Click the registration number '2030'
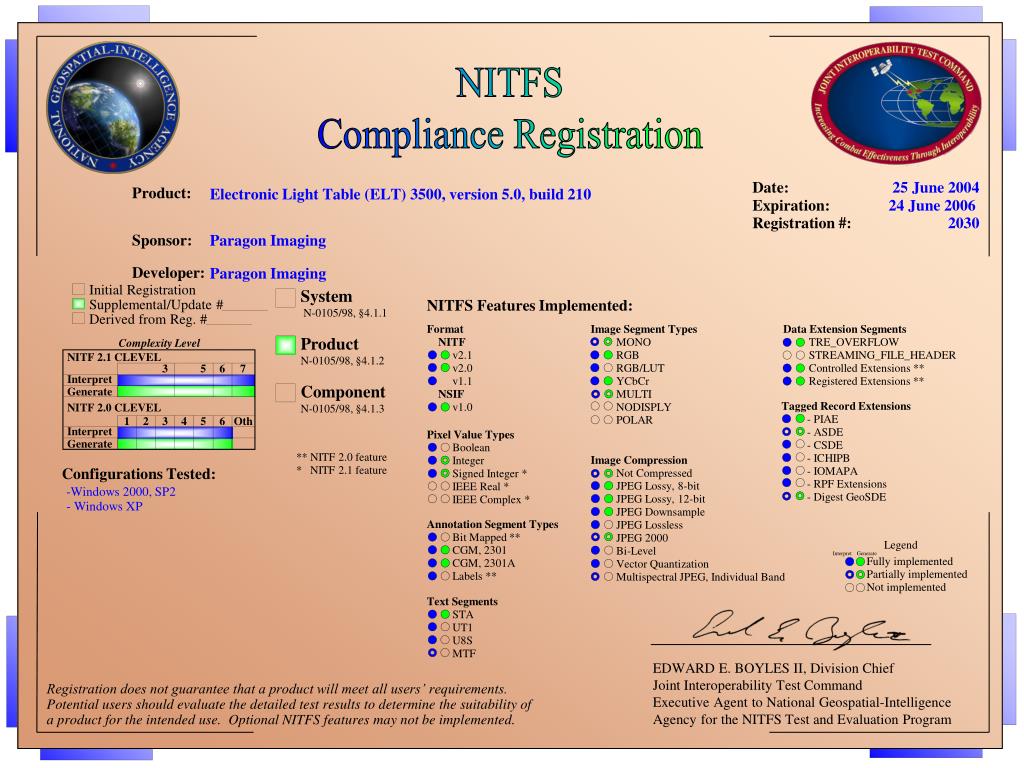Image resolution: width=1024 pixels, height=768 pixels. [x=963, y=223]
